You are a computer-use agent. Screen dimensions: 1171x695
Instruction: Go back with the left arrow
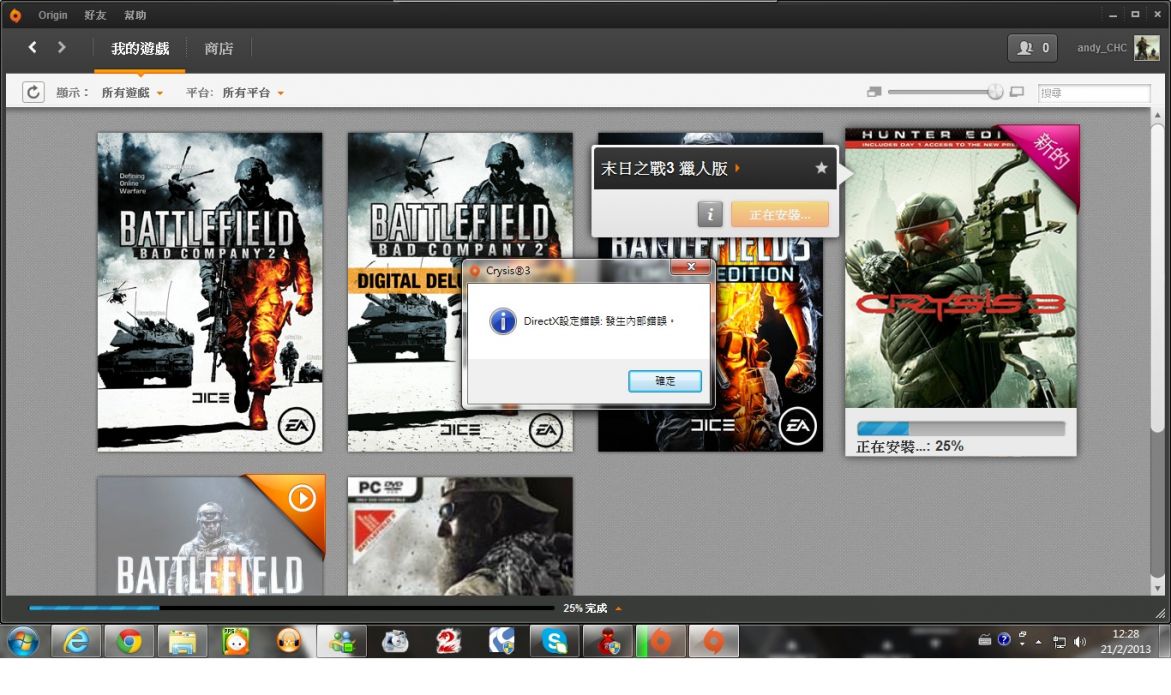tap(33, 47)
